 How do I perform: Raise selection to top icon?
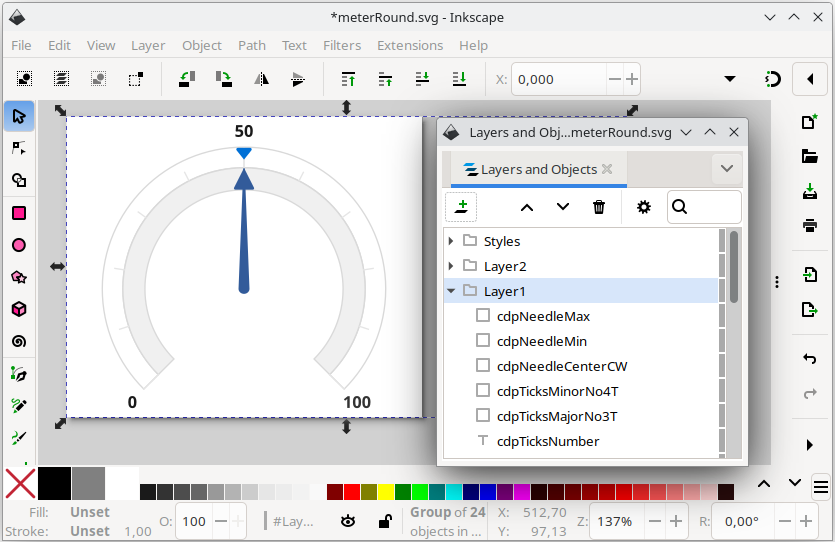tap(348, 79)
